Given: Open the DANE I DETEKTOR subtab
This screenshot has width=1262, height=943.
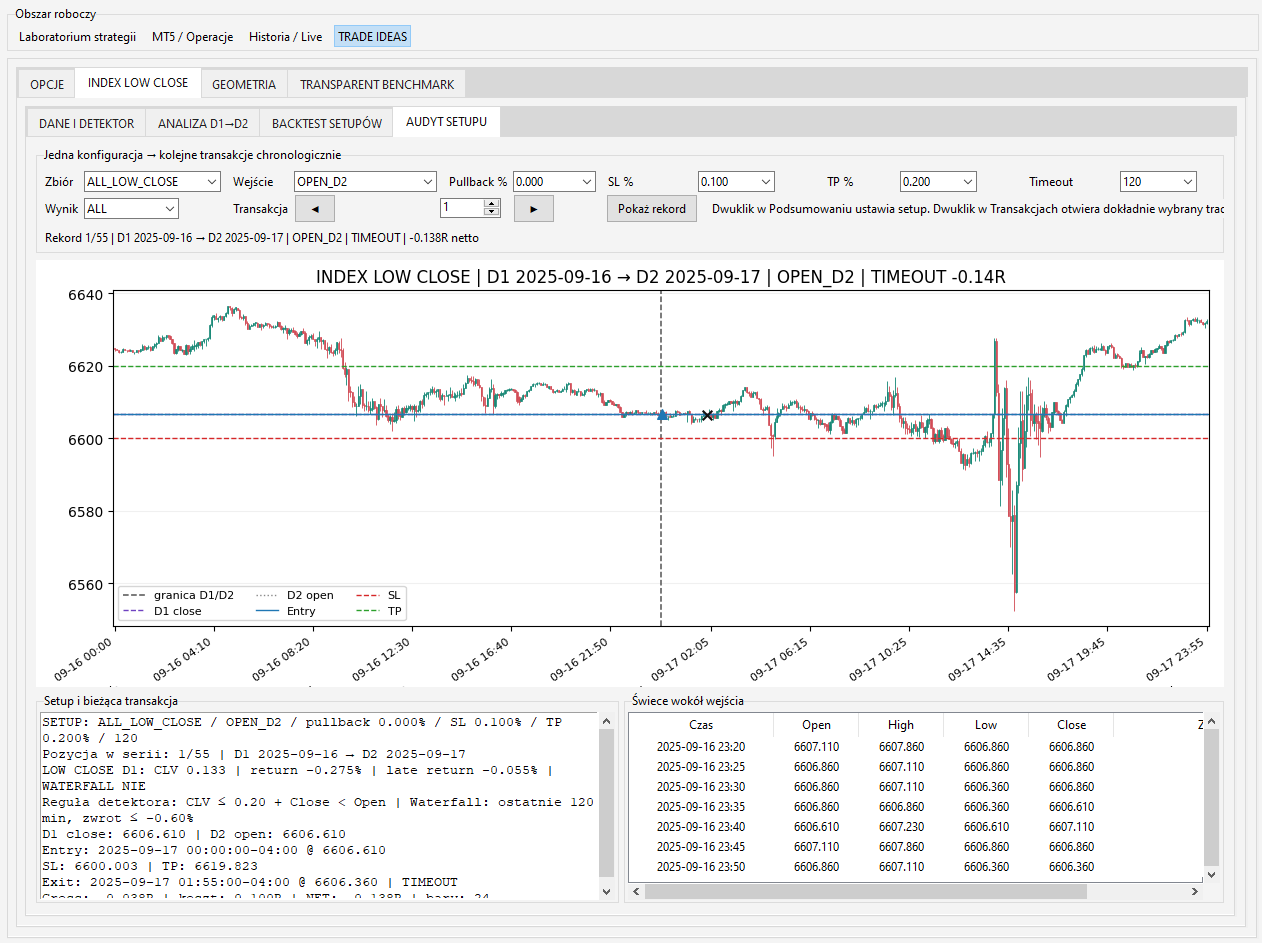Looking at the screenshot, I should click(86, 123).
